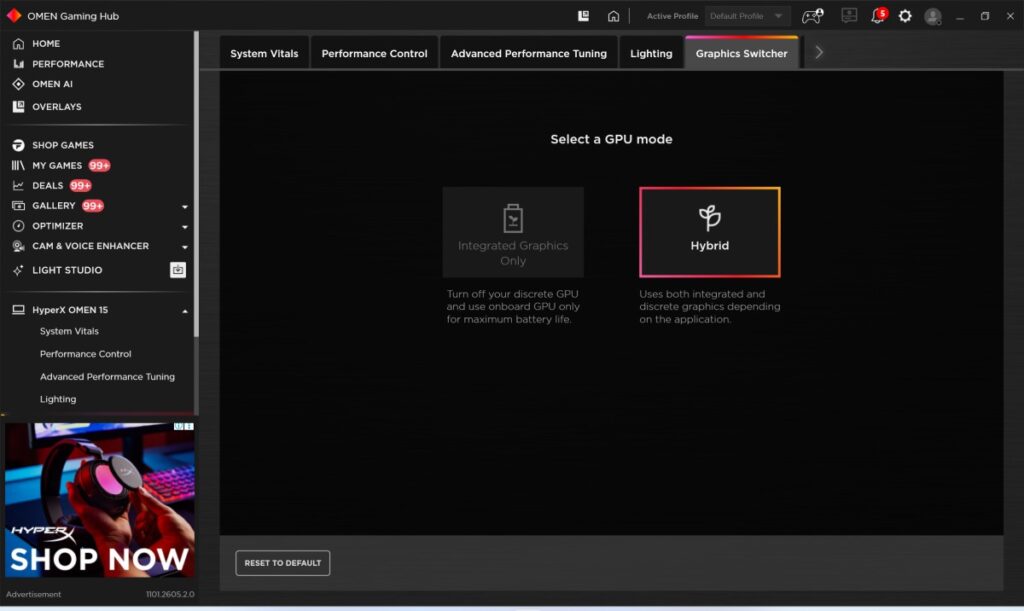Click the OVERLAYS label in sidebar
The width and height of the screenshot is (1024, 611).
(x=57, y=106)
